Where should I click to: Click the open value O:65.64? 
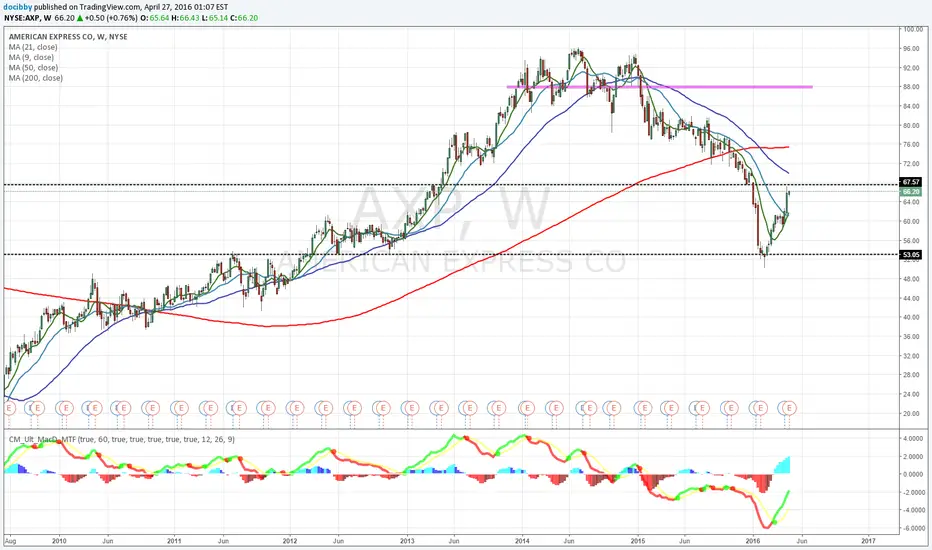155,18
